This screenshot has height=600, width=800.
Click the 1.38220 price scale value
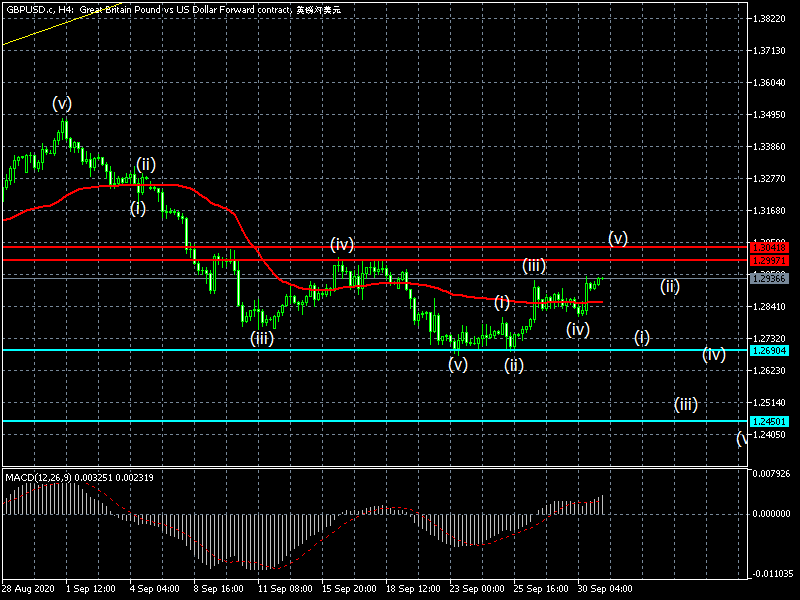770,19
